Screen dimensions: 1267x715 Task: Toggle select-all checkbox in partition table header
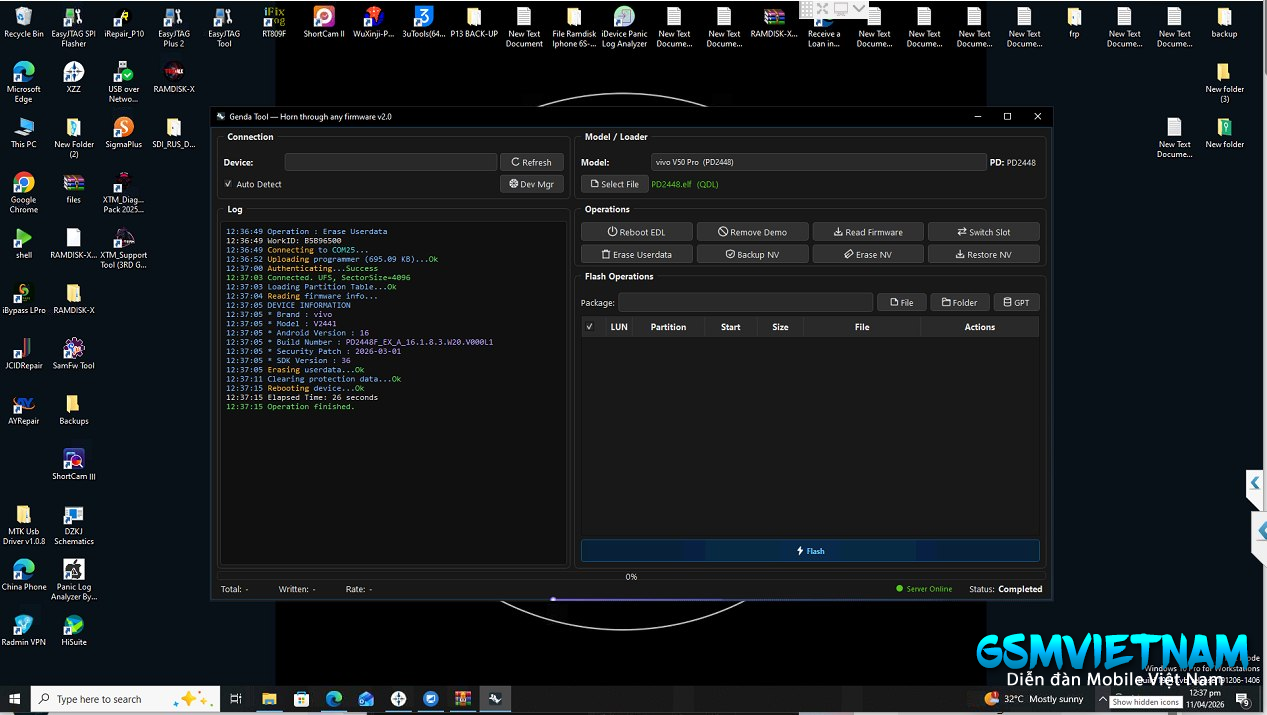589,327
